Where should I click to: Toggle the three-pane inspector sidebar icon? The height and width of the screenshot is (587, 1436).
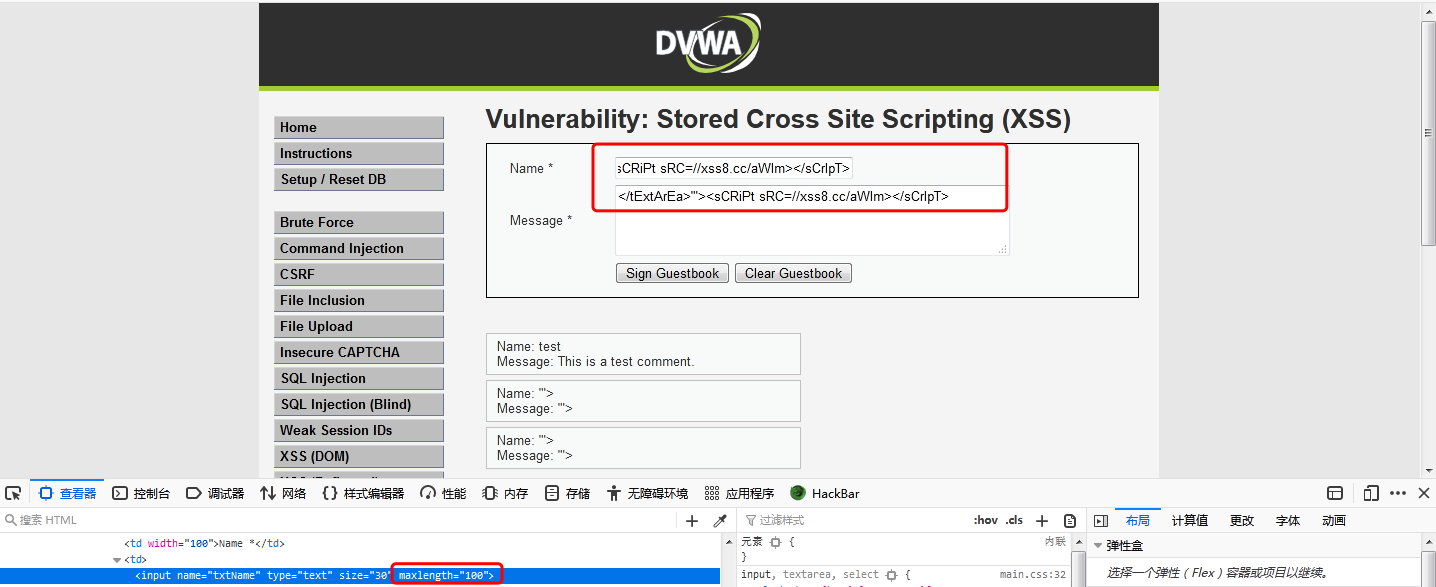tap(1100, 520)
